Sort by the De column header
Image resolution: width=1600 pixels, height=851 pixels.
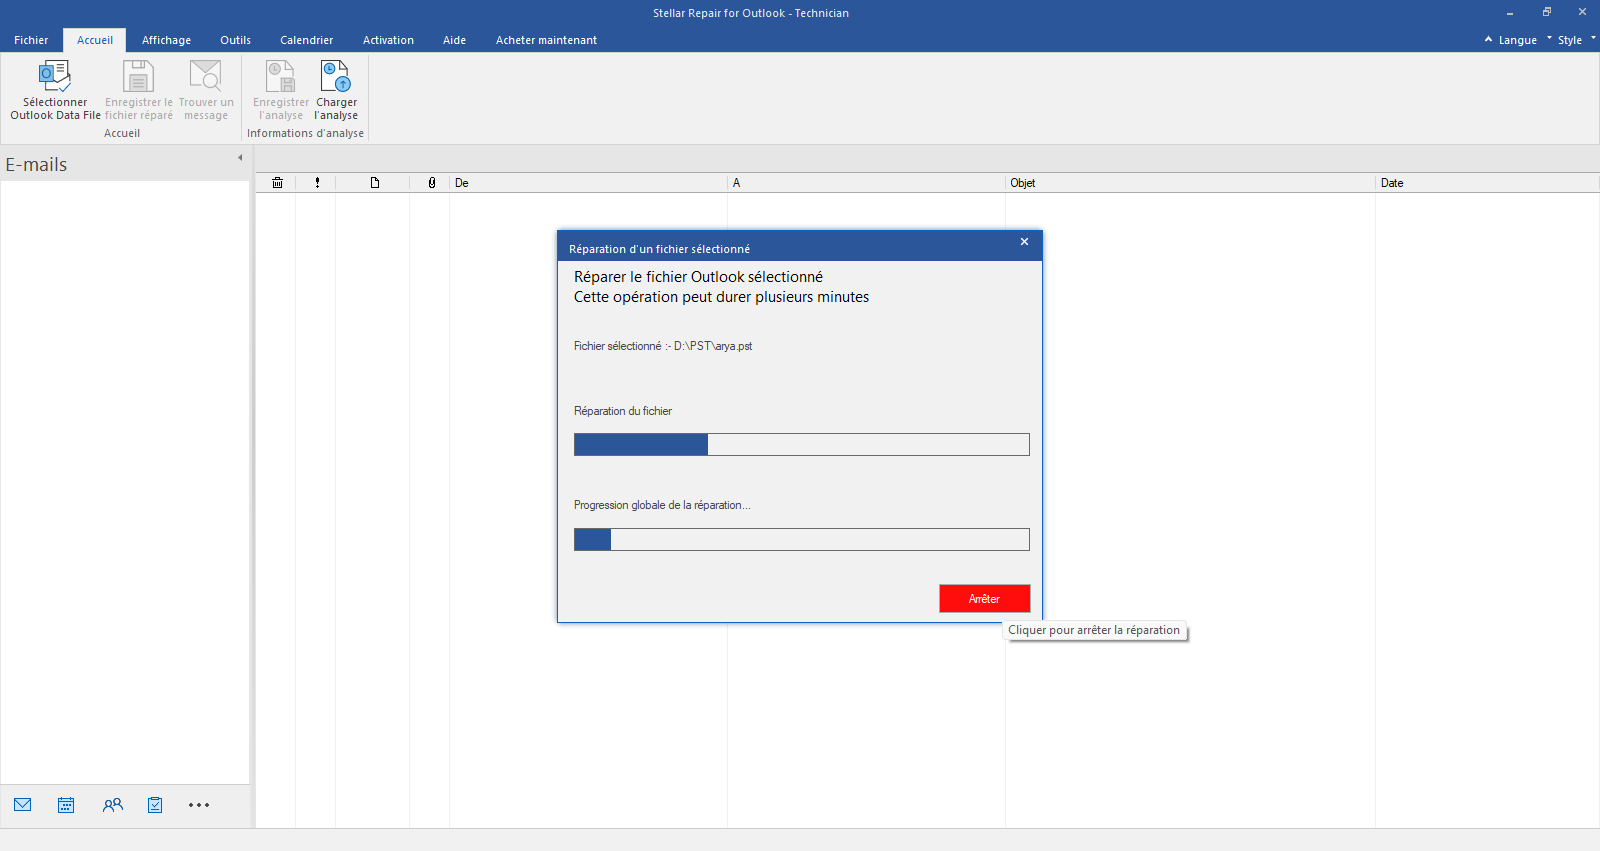[588, 183]
